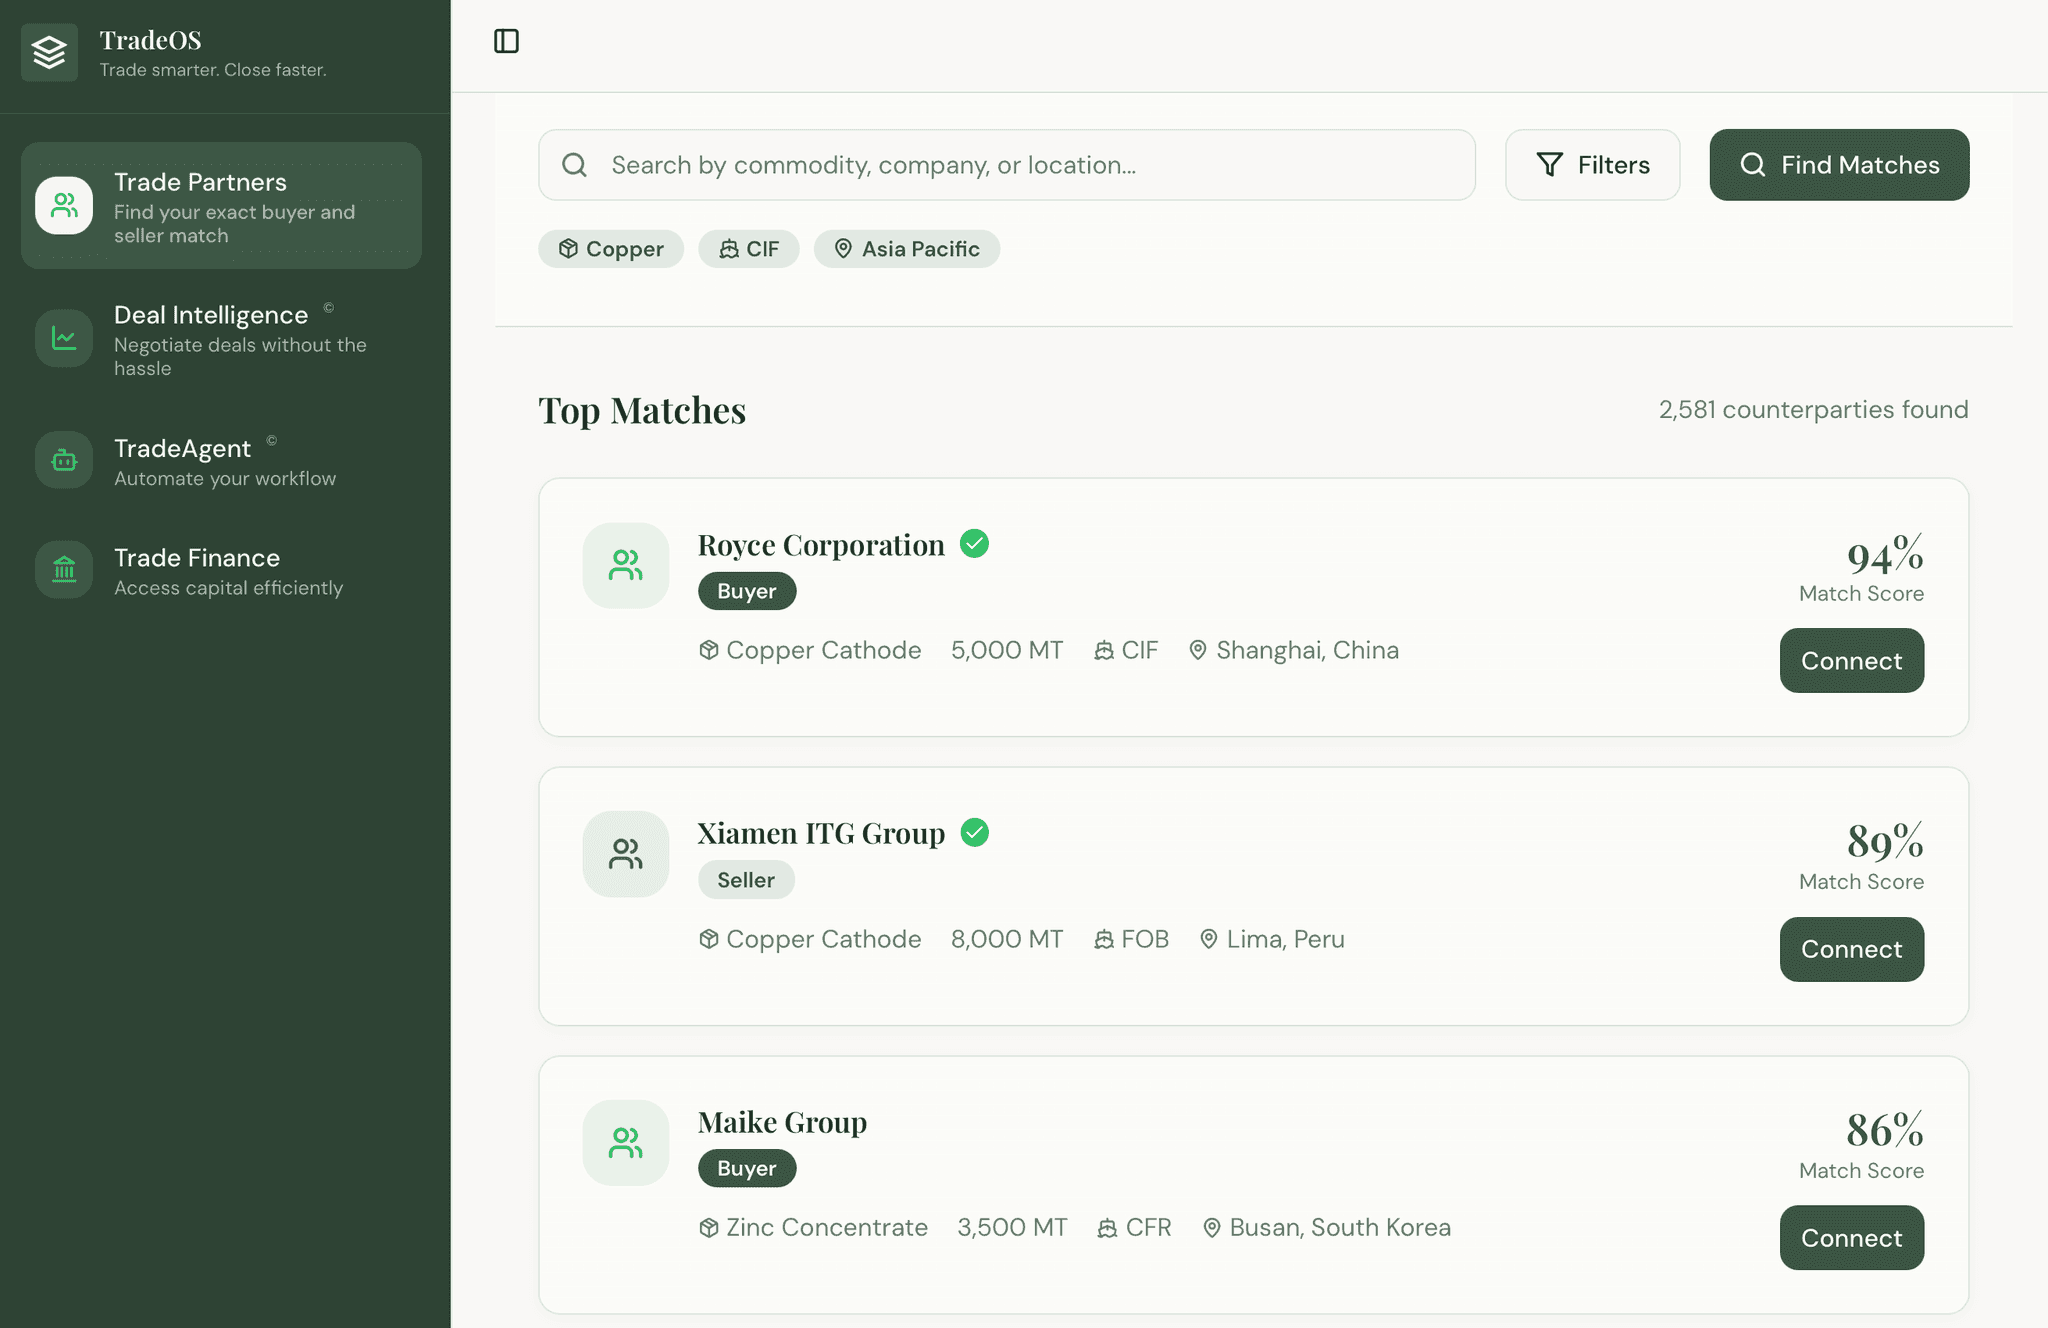Toggle the Copper filter chip
The image size is (2048, 1328).
[611, 249]
